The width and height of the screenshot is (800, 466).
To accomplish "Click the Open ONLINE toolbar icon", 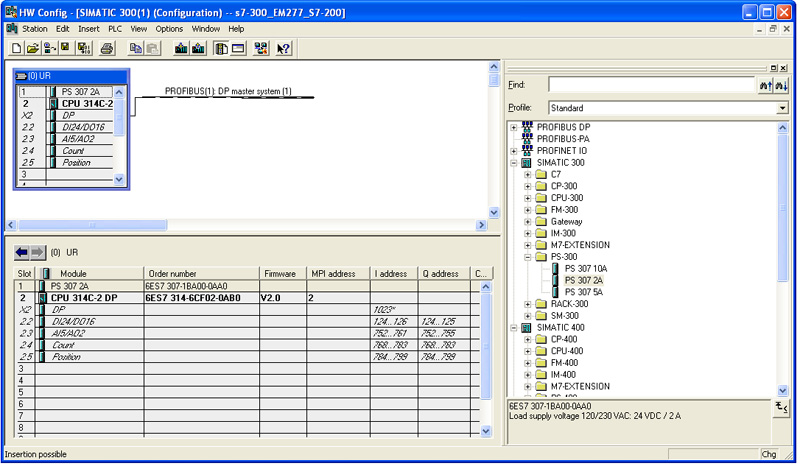I will point(49,48).
